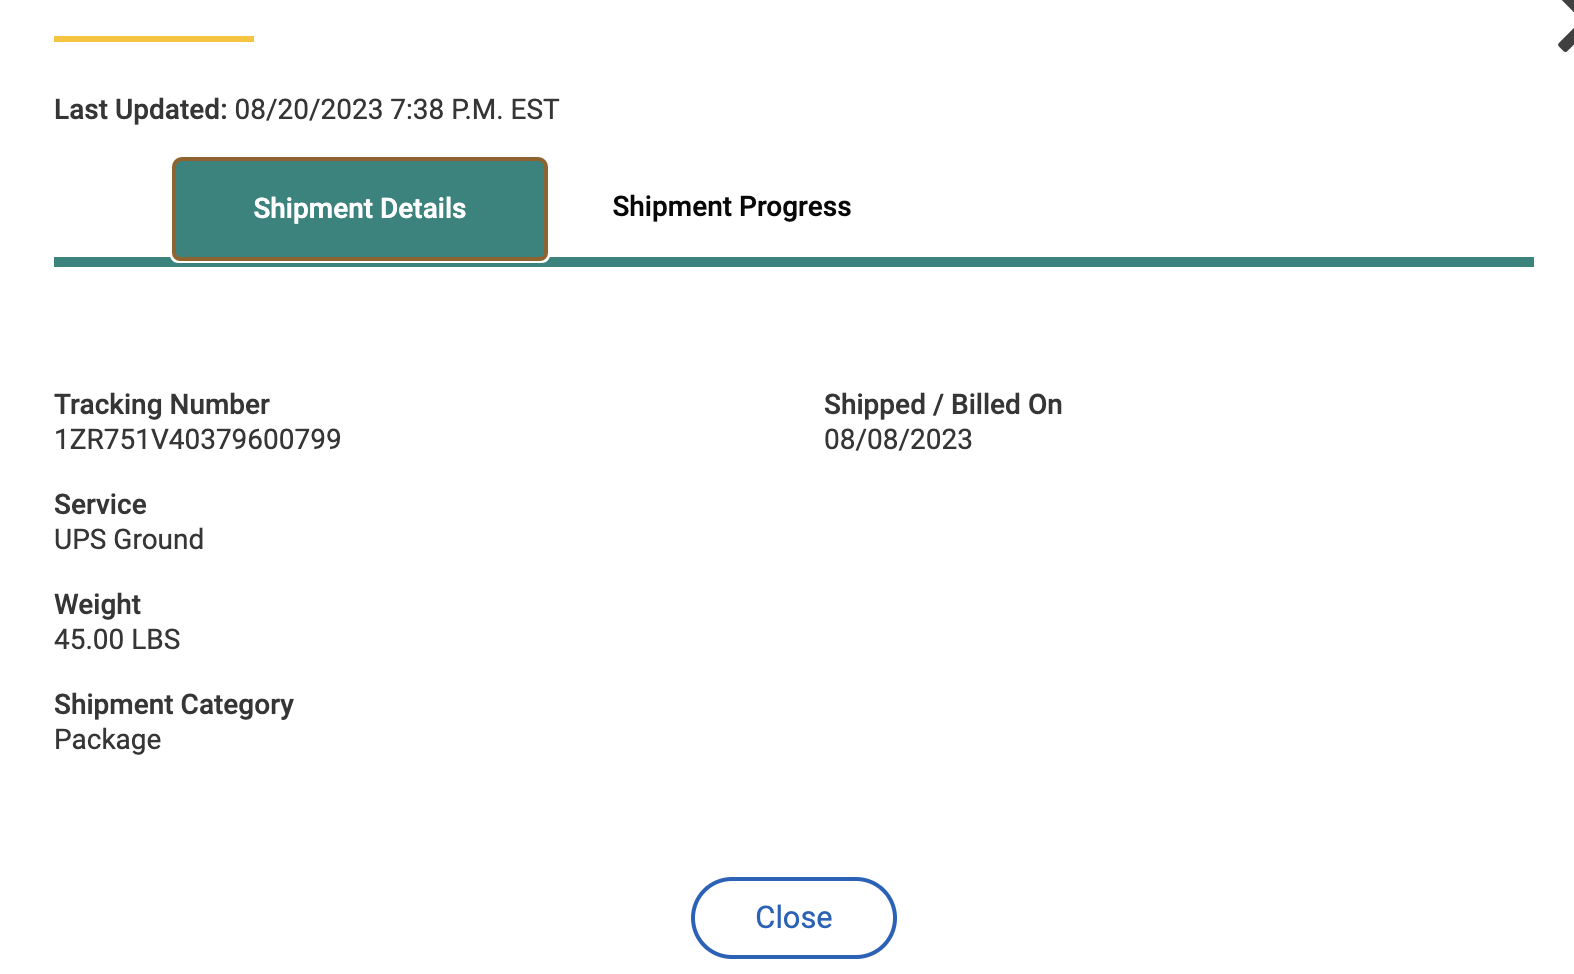Click the blue Close button
The image size is (1574, 974).
794,917
